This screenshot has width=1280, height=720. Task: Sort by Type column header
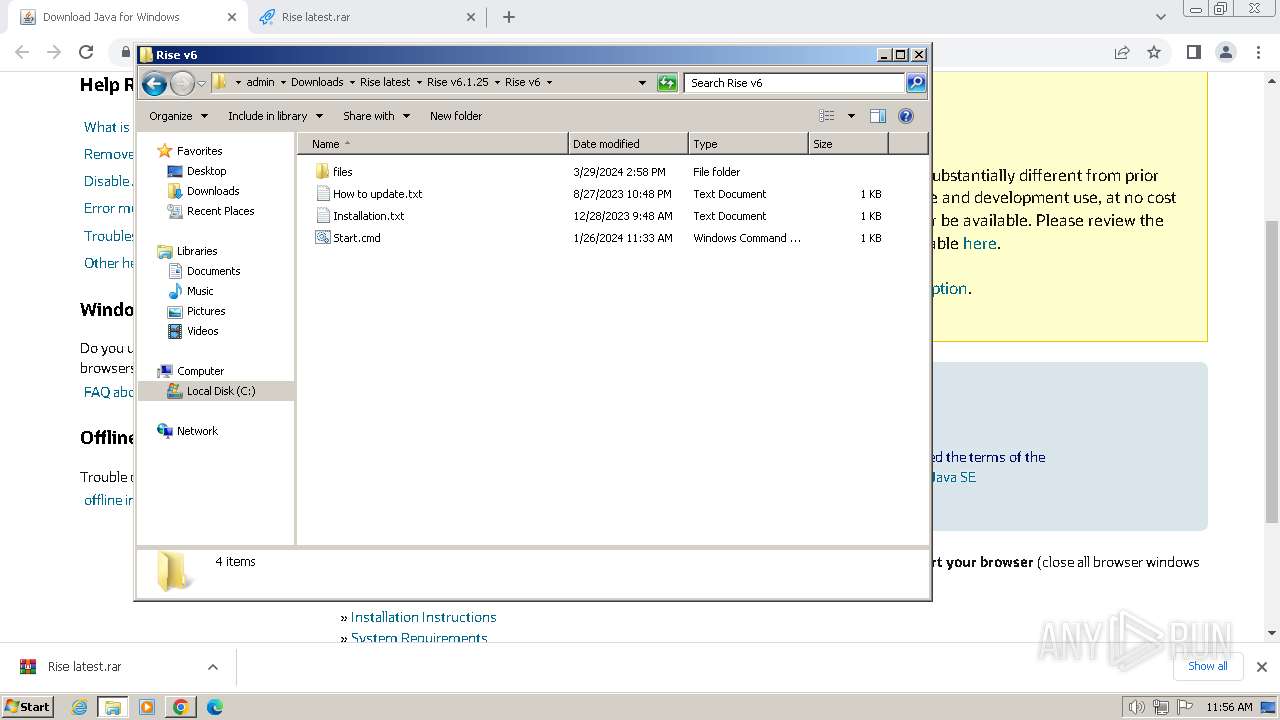click(x=748, y=144)
